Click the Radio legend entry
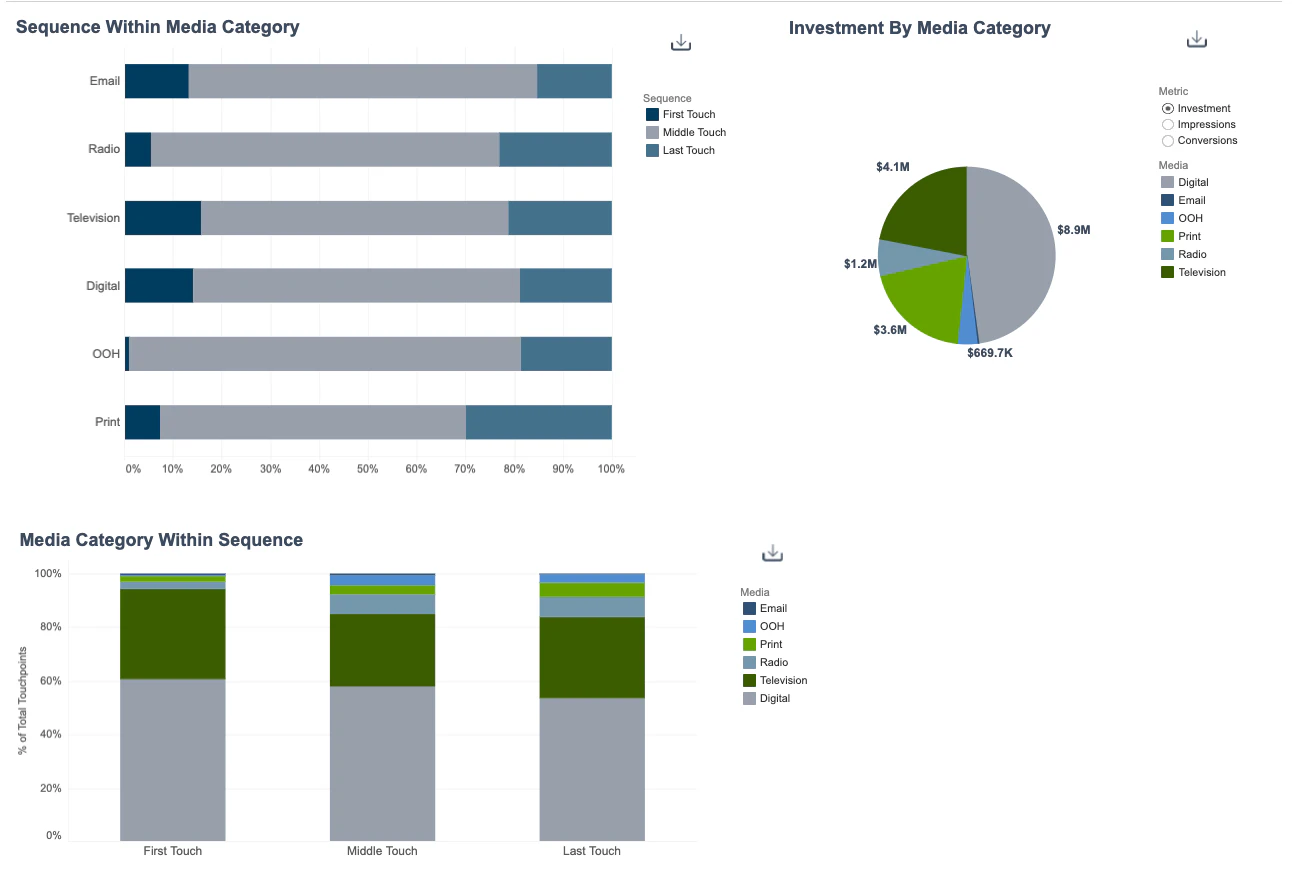The image size is (1293, 882). click(x=1166, y=254)
